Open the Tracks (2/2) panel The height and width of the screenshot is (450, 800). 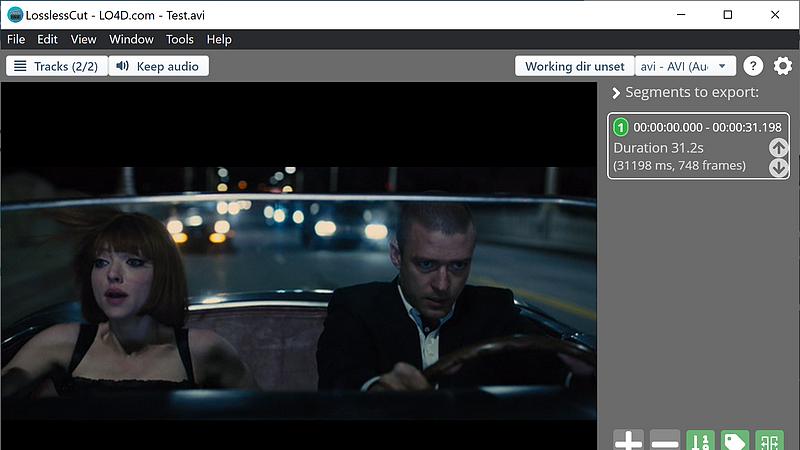click(x=57, y=66)
